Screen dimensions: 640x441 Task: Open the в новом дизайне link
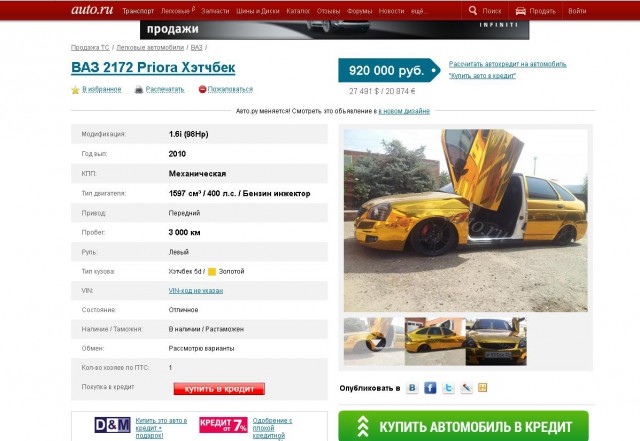(404, 111)
